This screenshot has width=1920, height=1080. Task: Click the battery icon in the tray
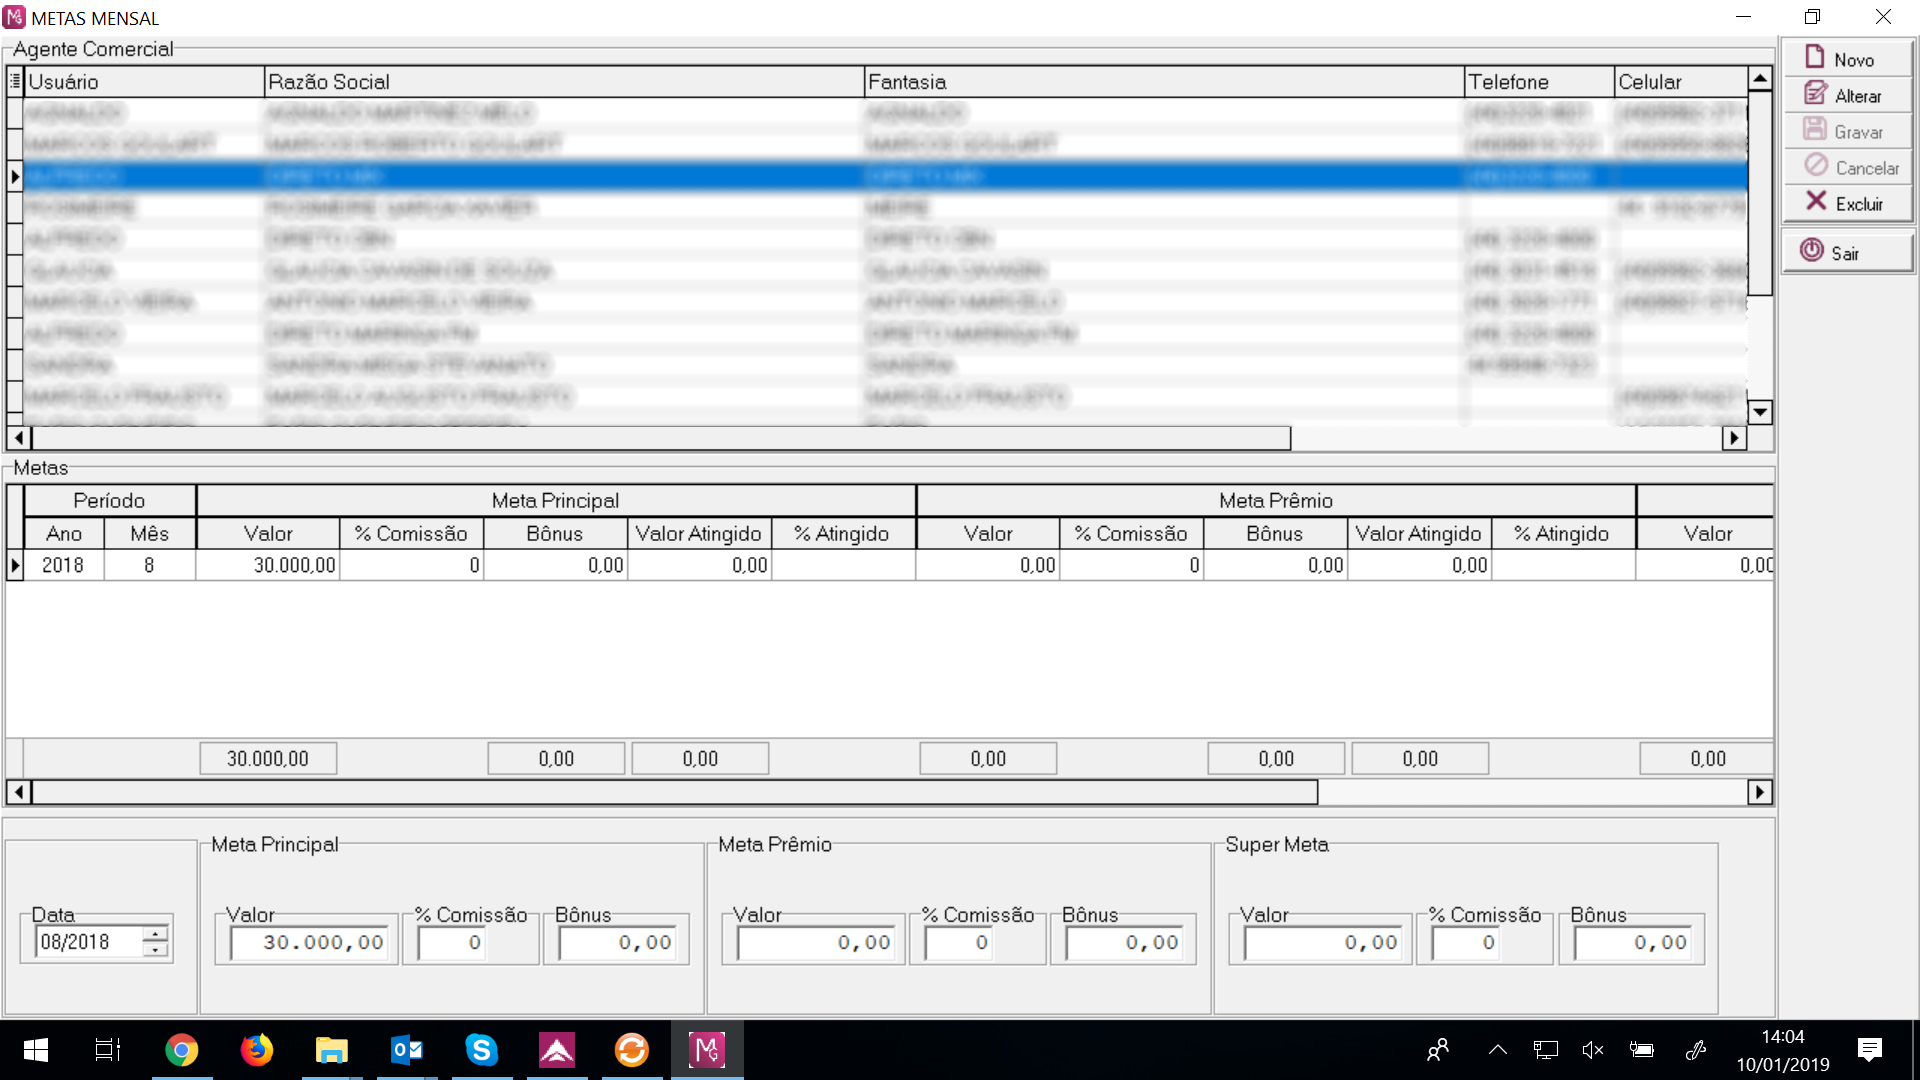[x=1641, y=1050]
